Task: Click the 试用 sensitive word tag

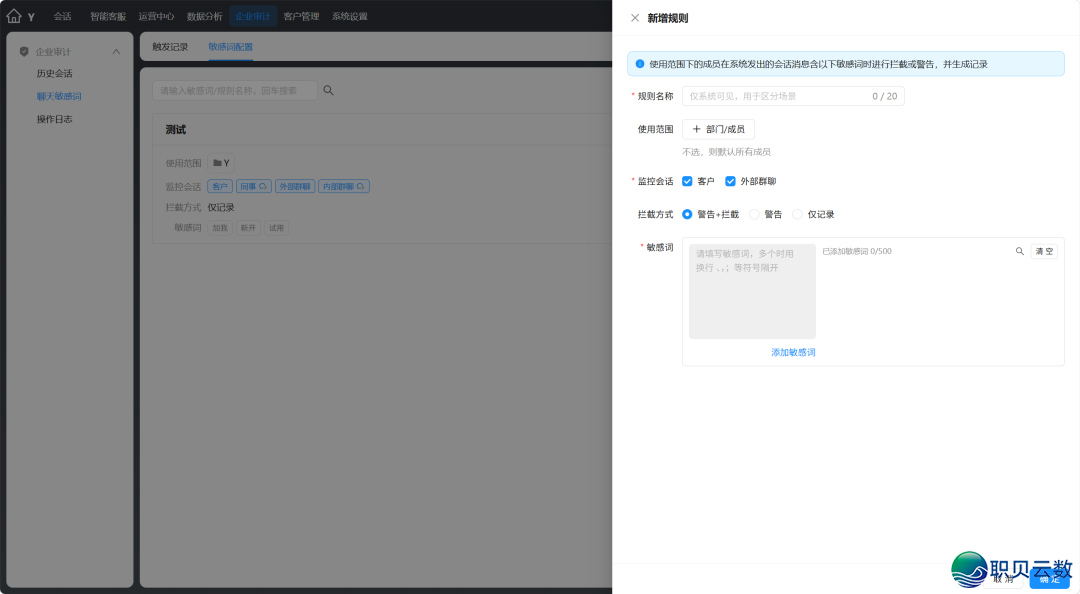Action: (276, 228)
